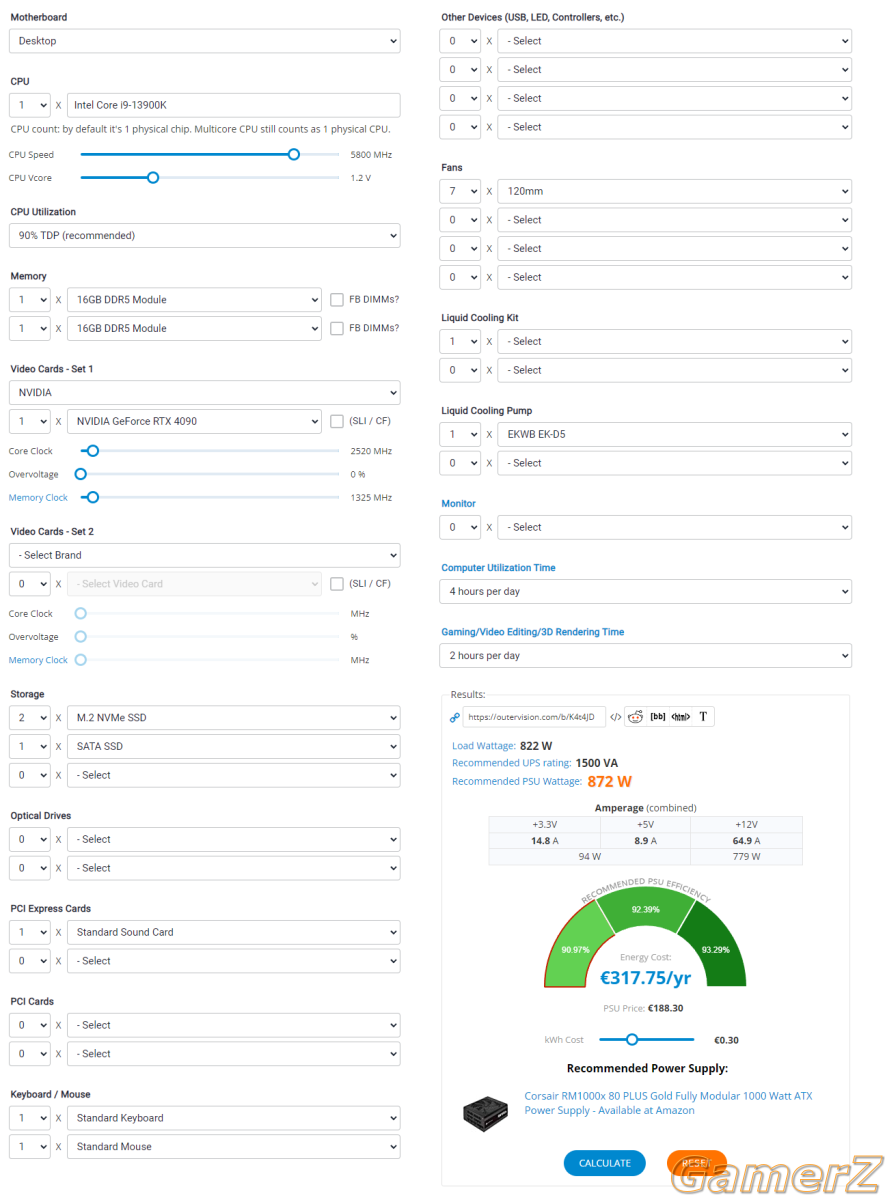Change quantity of RTX 4090 video cards
This screenshot has height=1200, width=885.
point(29,421)
